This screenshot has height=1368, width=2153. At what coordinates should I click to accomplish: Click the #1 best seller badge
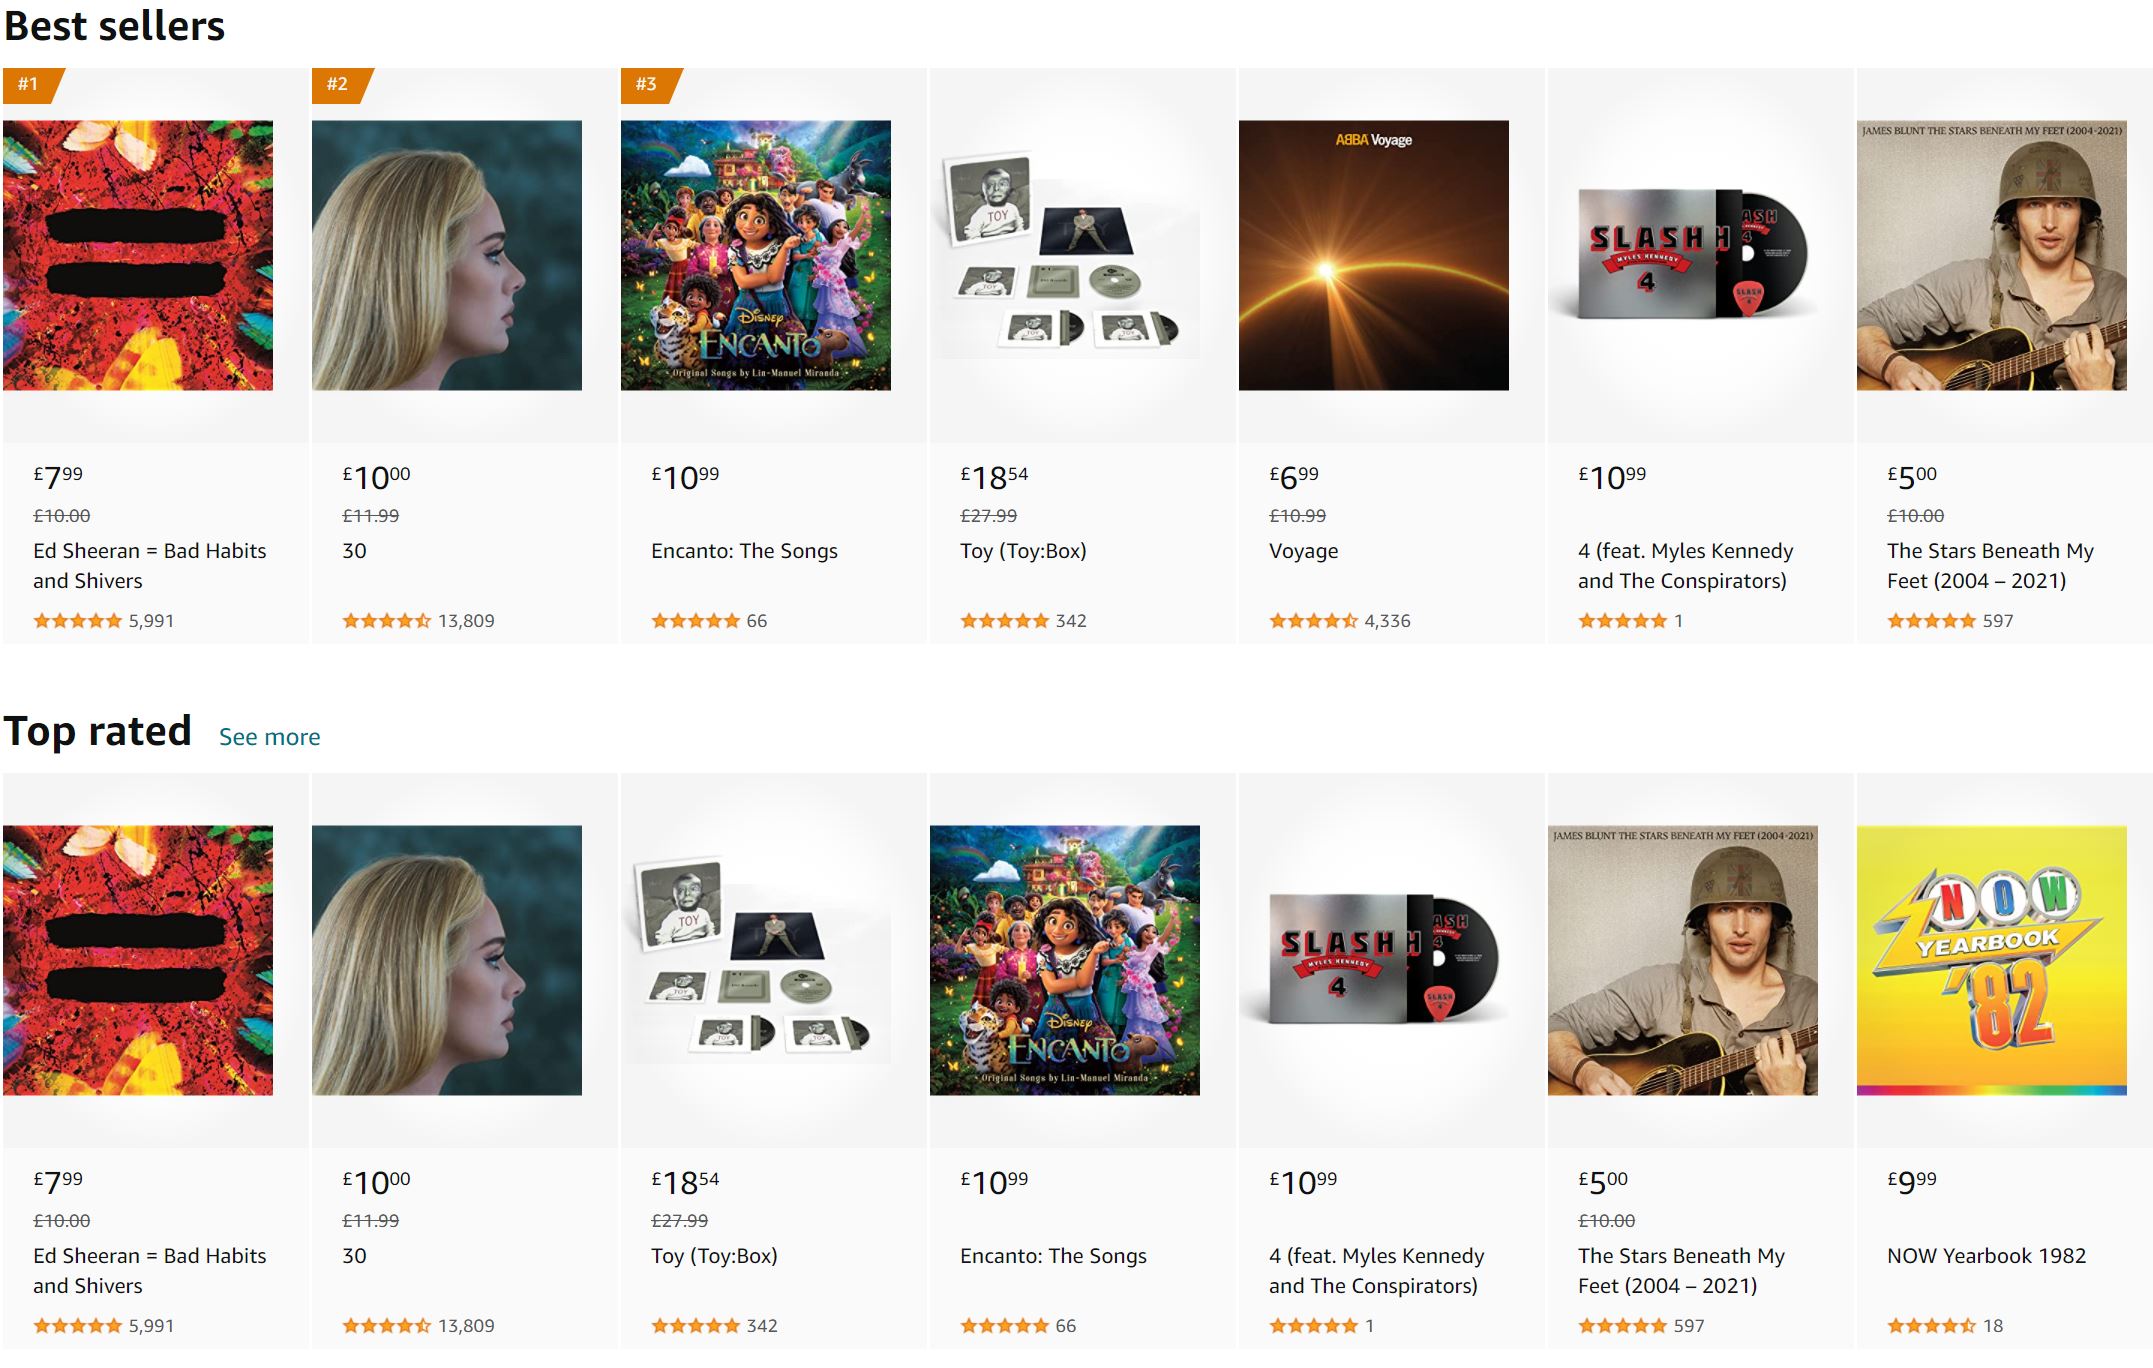29,84
